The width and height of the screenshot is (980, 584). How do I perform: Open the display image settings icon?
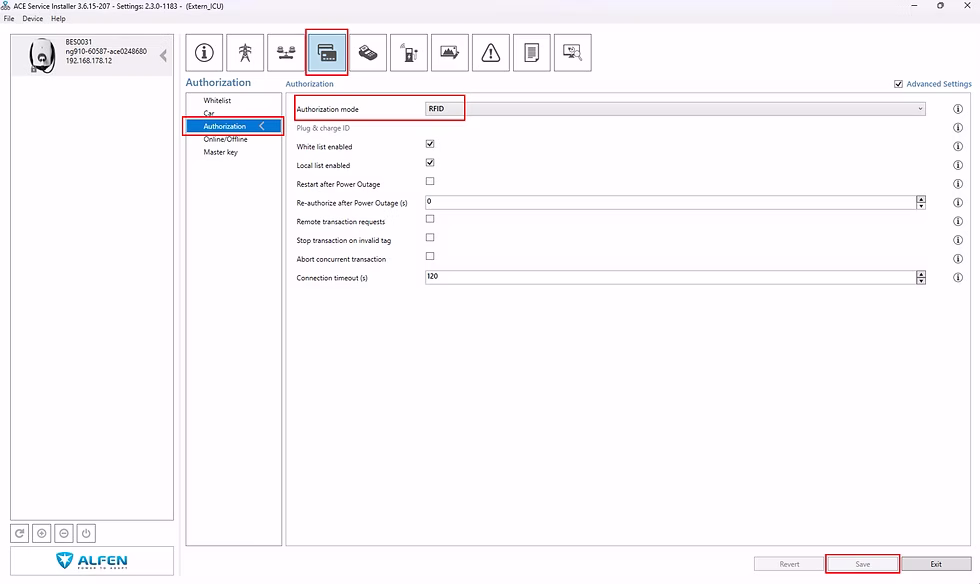(450, 53)
